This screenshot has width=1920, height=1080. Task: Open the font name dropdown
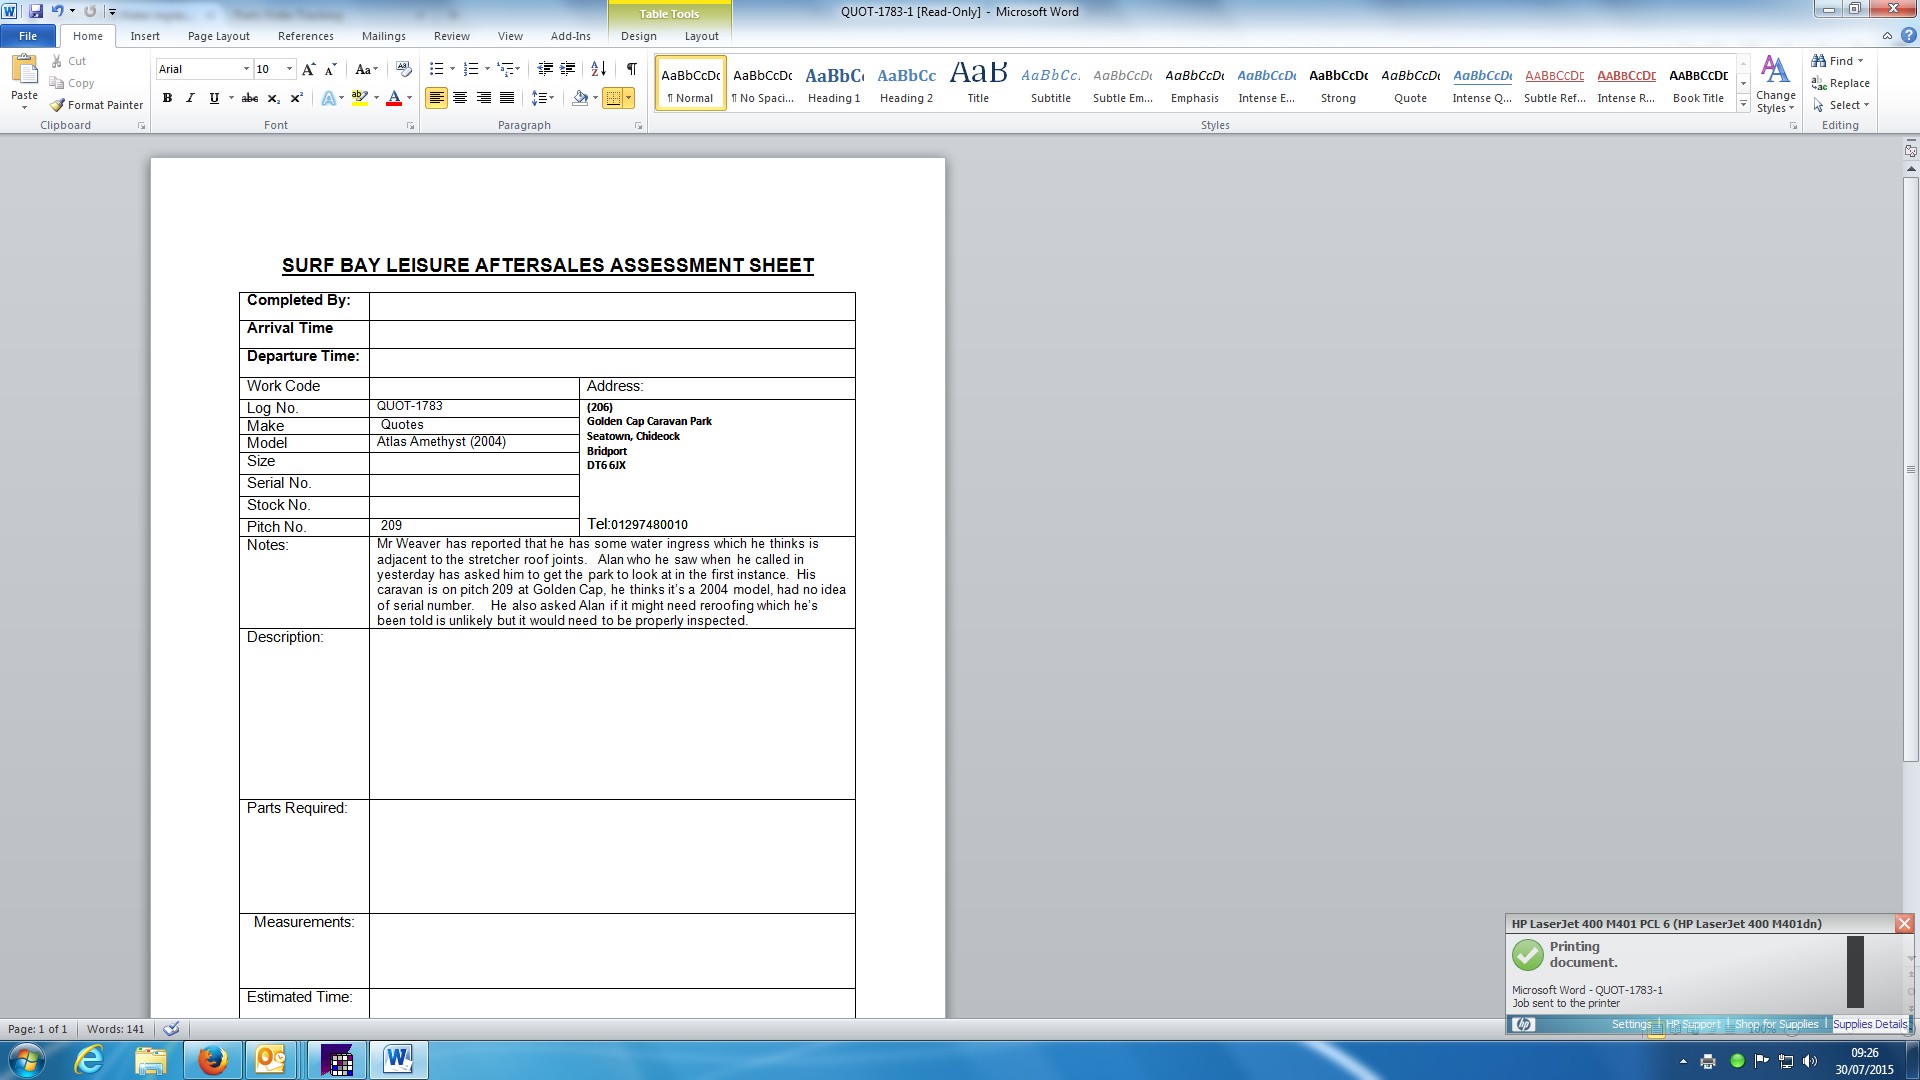click(x=246, y=69)
